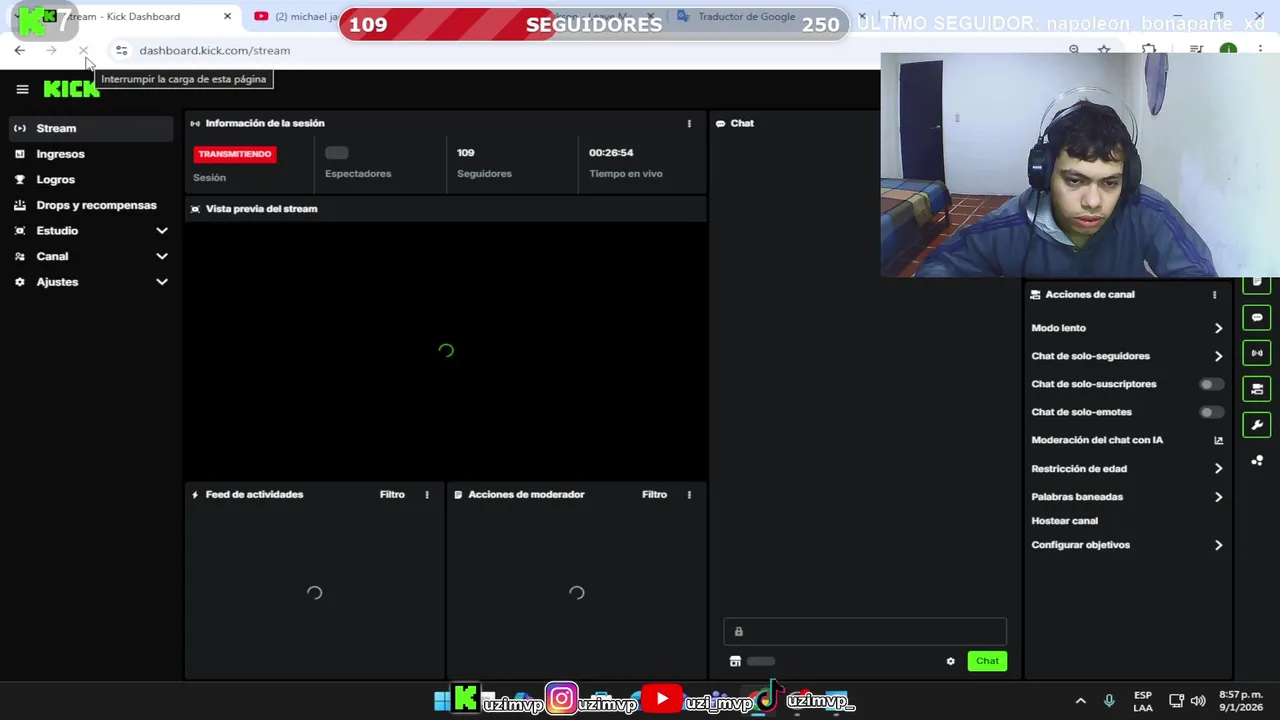Open external link icon for Moderación del chat con IA
This screenshot has height=720, width=1280.
(x=1218, y=440)
